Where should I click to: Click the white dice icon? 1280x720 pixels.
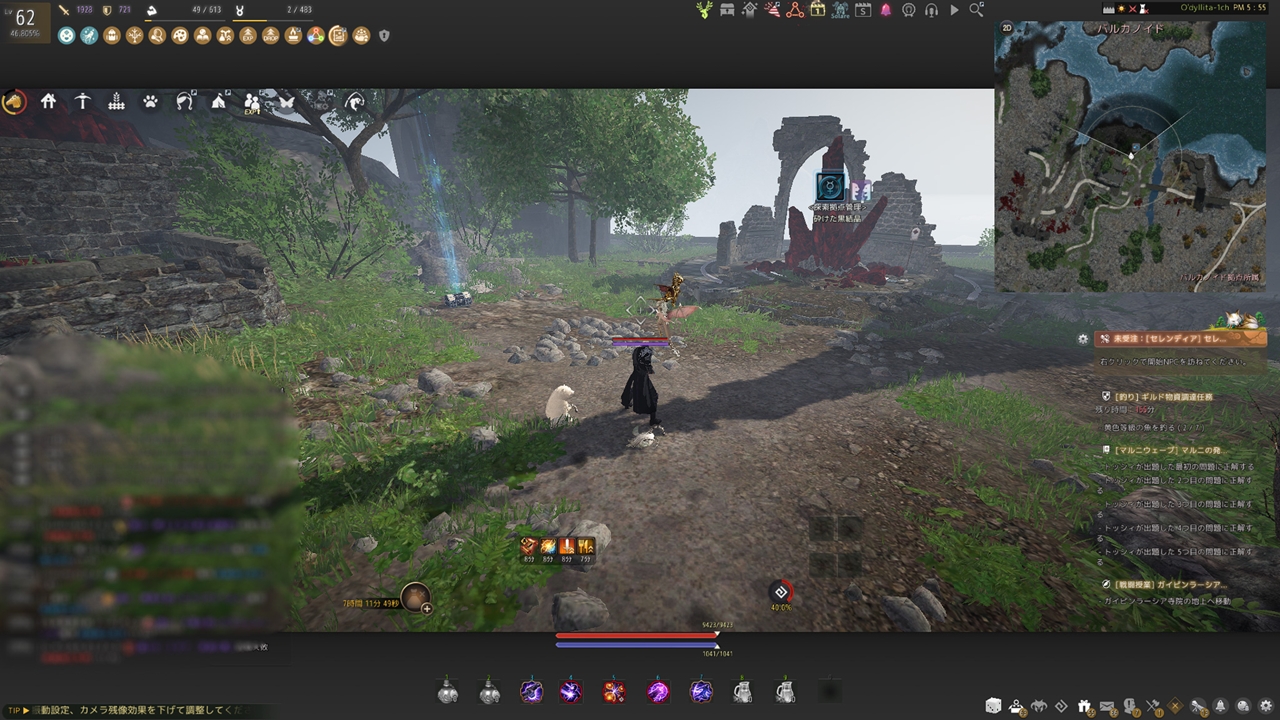click(x=994, y=706)
